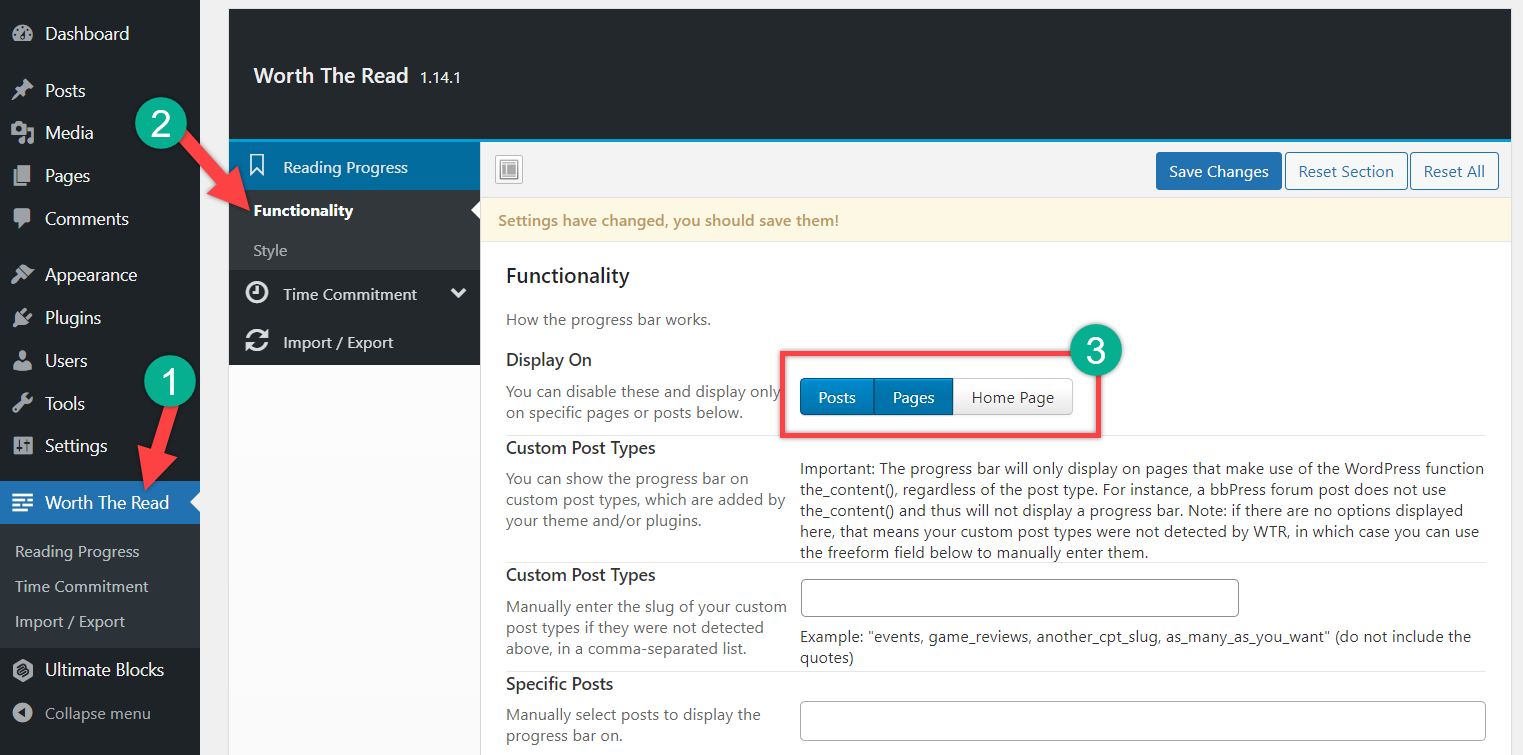Click the Plugins icon in admin sidebar
1523x755 pixels.
[x=24, y=317]
